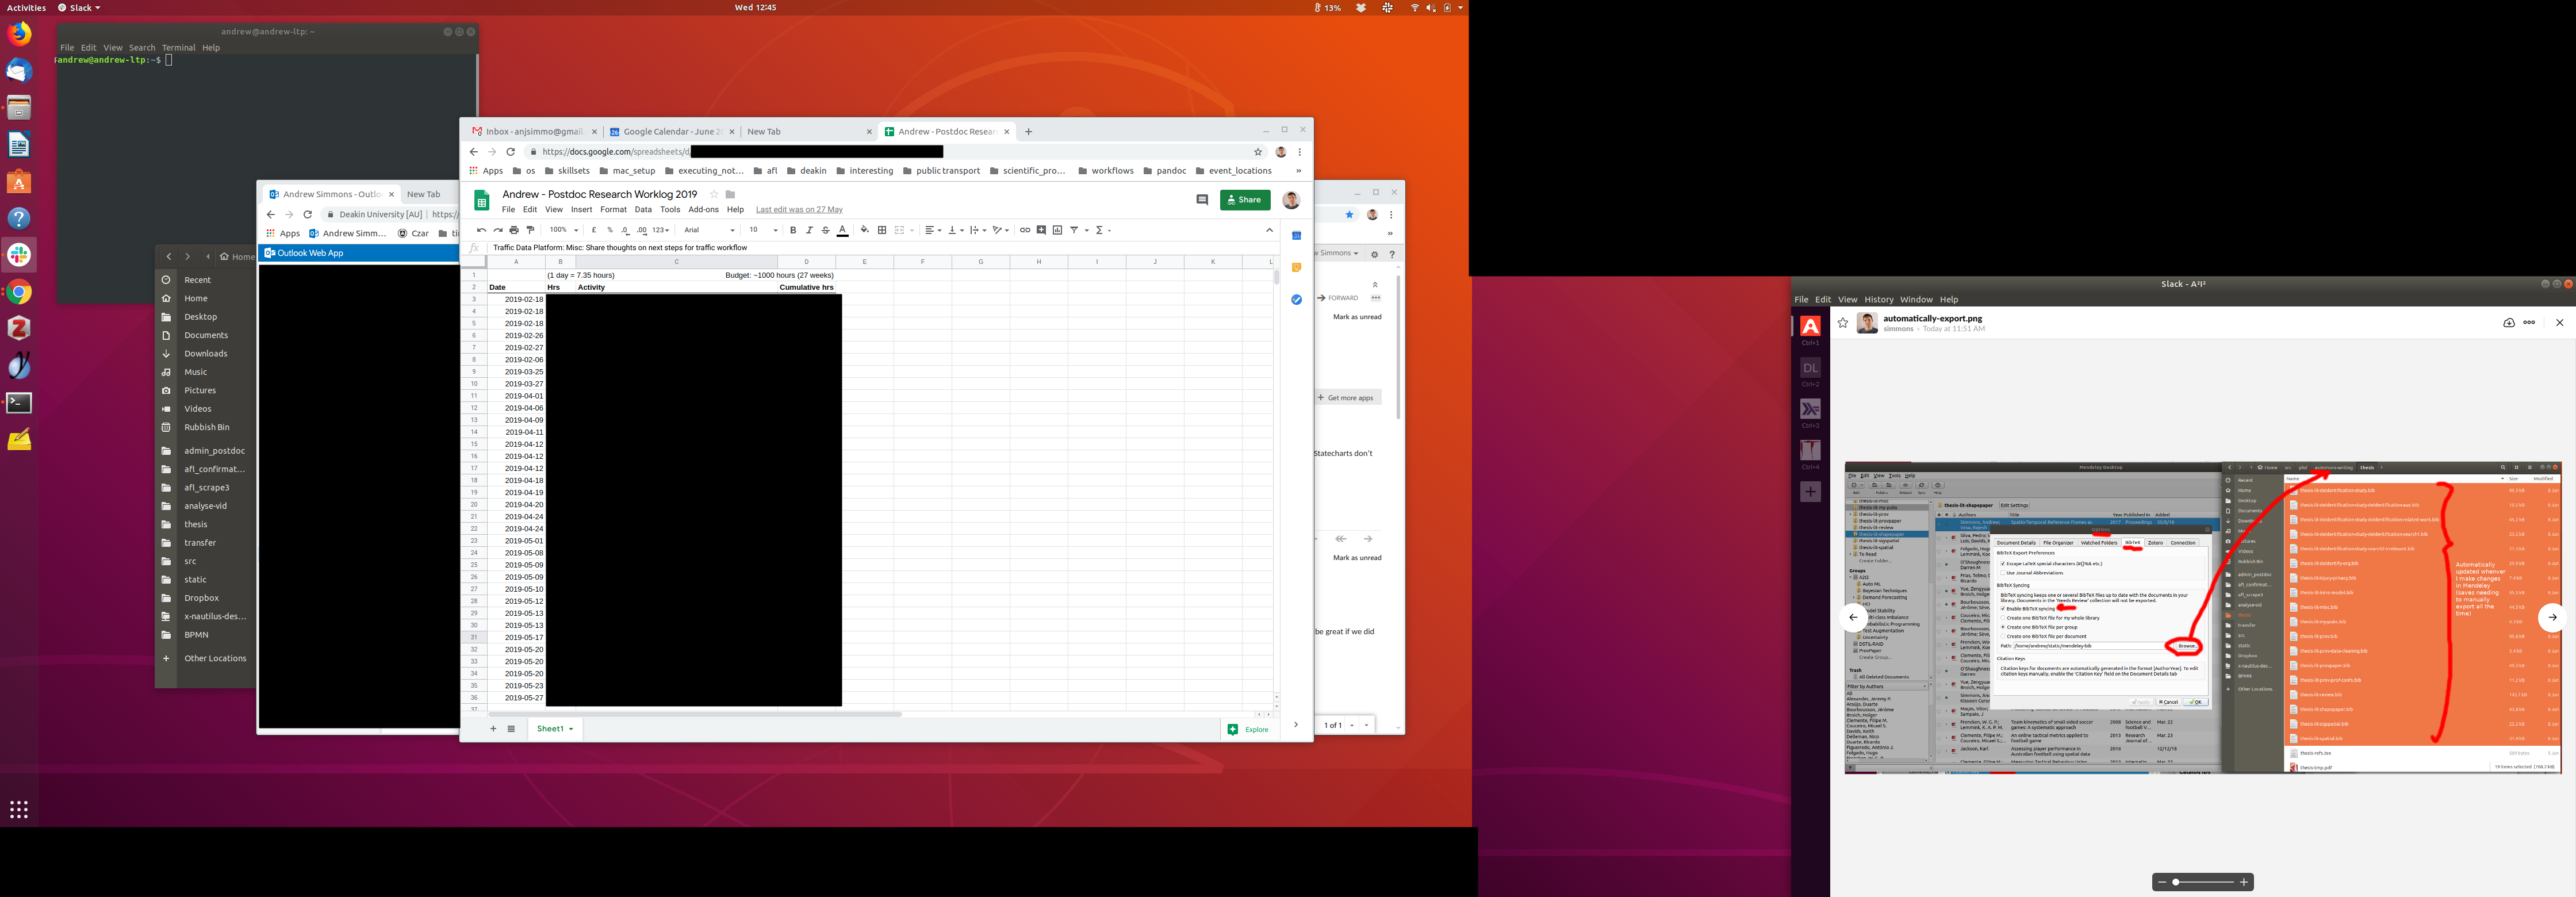Image resolution: width=2576 pixels, height=897 pixels.
Task: Print the spreadsheet using printer icon
Action: click(514, 230)
